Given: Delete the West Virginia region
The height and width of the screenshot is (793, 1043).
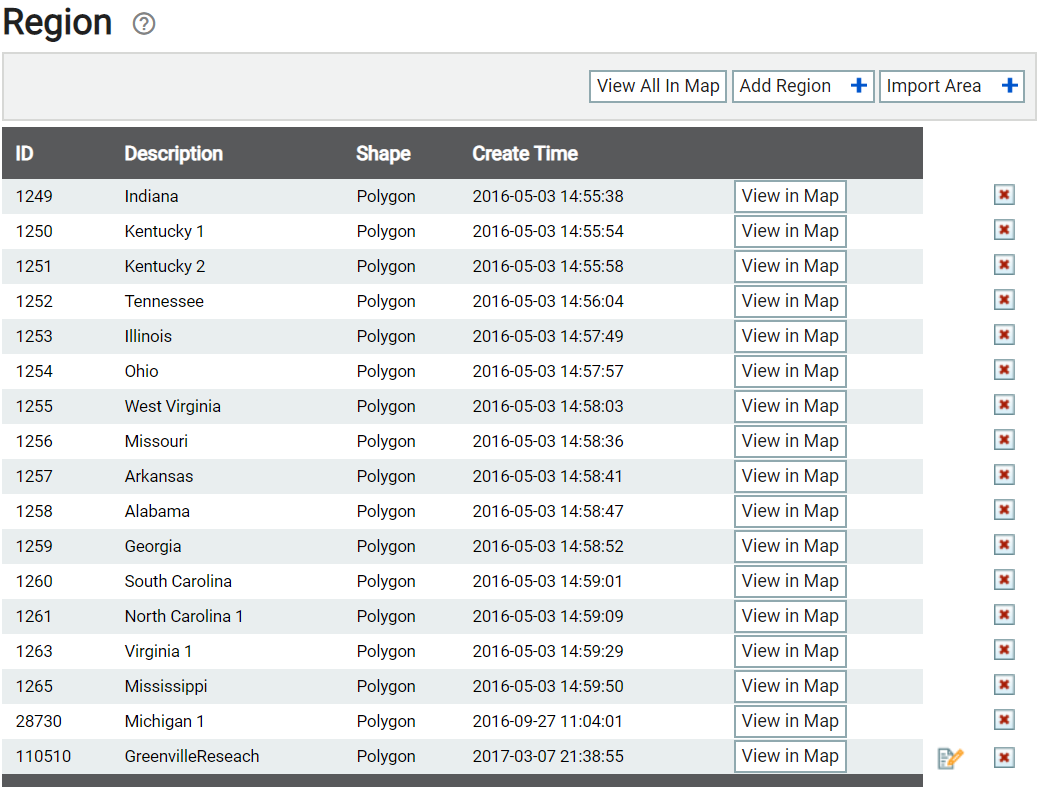Looking at the screenshot, I should pos(1004,405).
